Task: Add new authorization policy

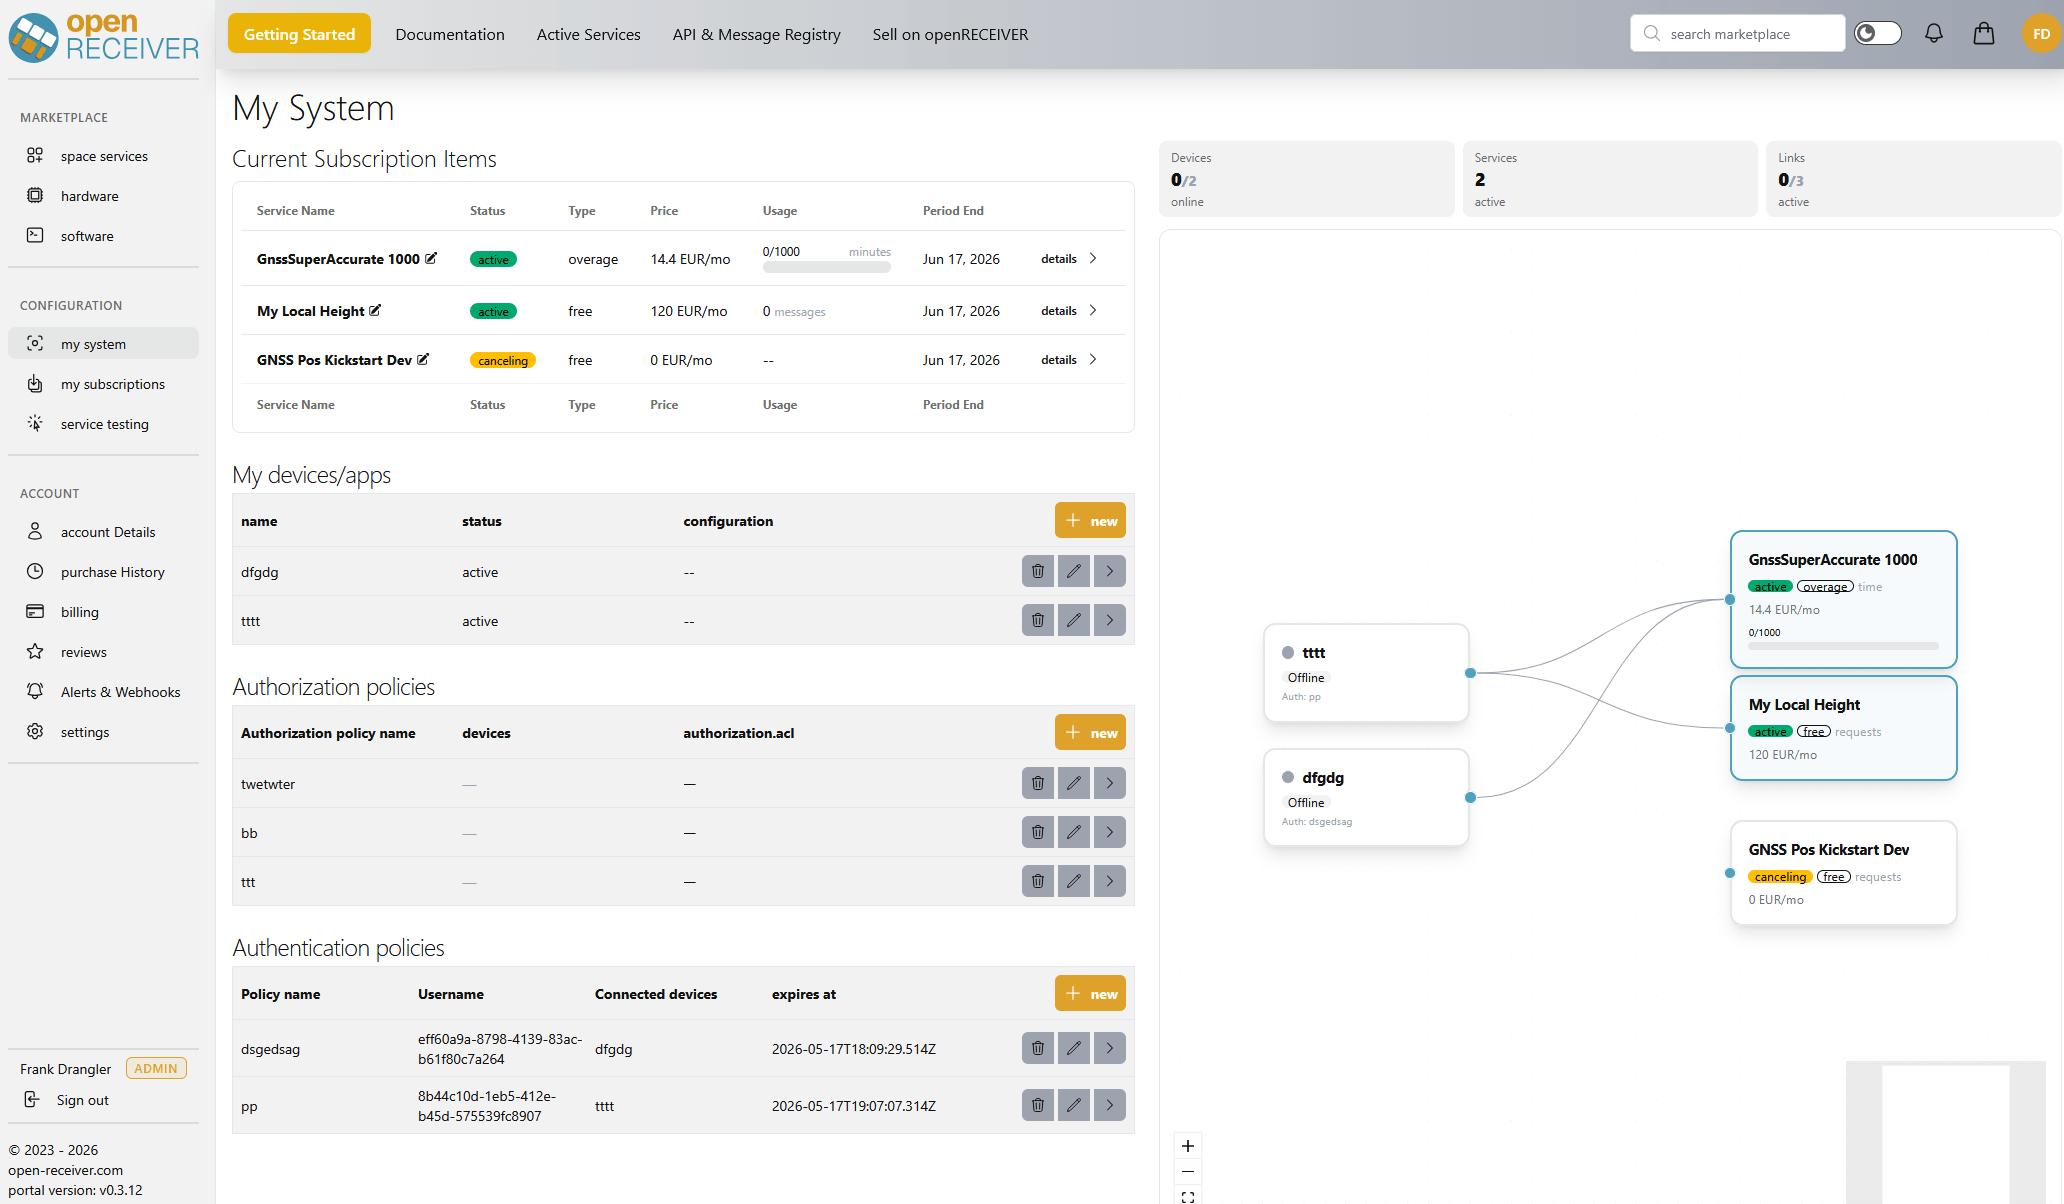Action: click(1090, 732)
